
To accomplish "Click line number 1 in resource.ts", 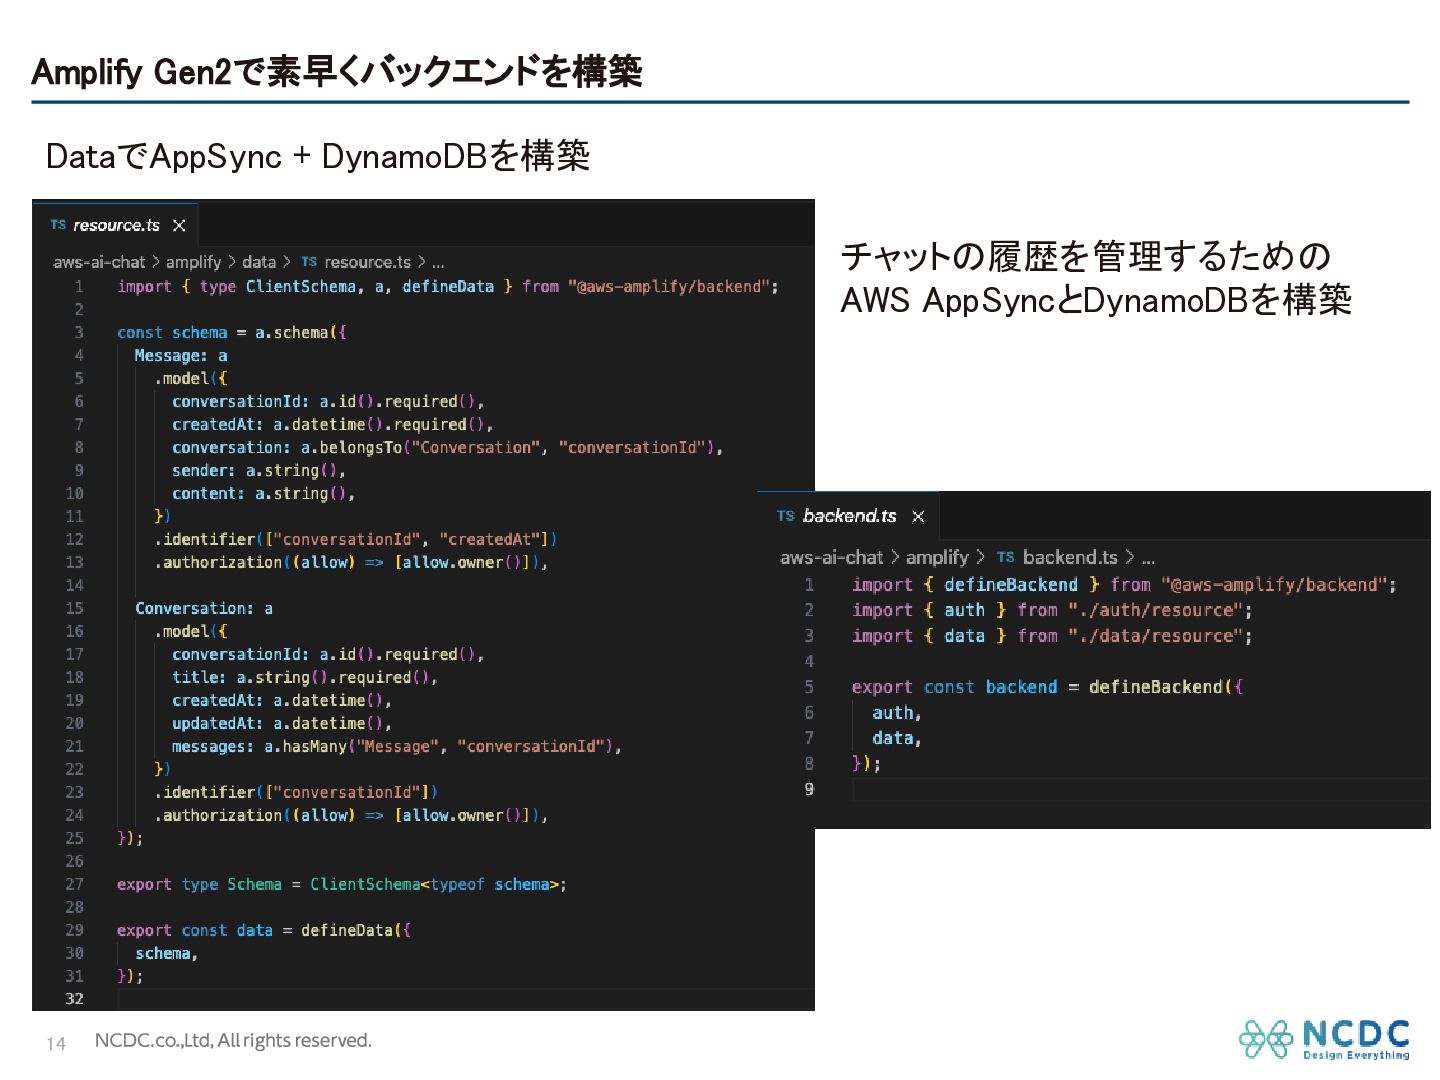I will click(x=79, y=286).
